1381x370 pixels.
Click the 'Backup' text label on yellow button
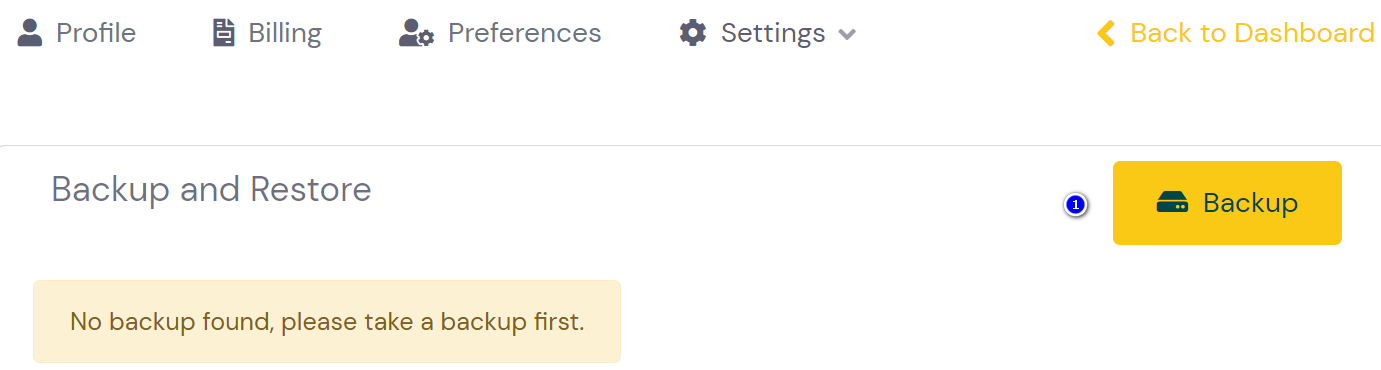(1250, 203)
